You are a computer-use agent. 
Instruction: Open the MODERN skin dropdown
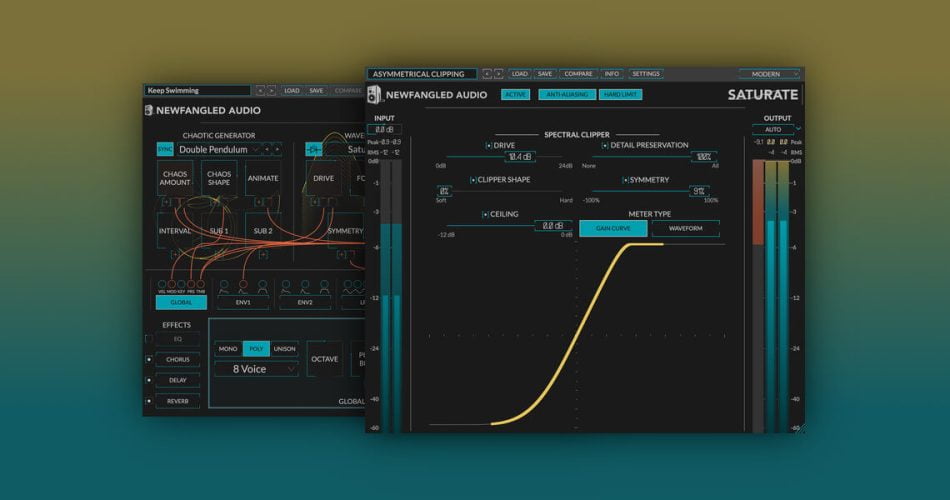[769, 74]
